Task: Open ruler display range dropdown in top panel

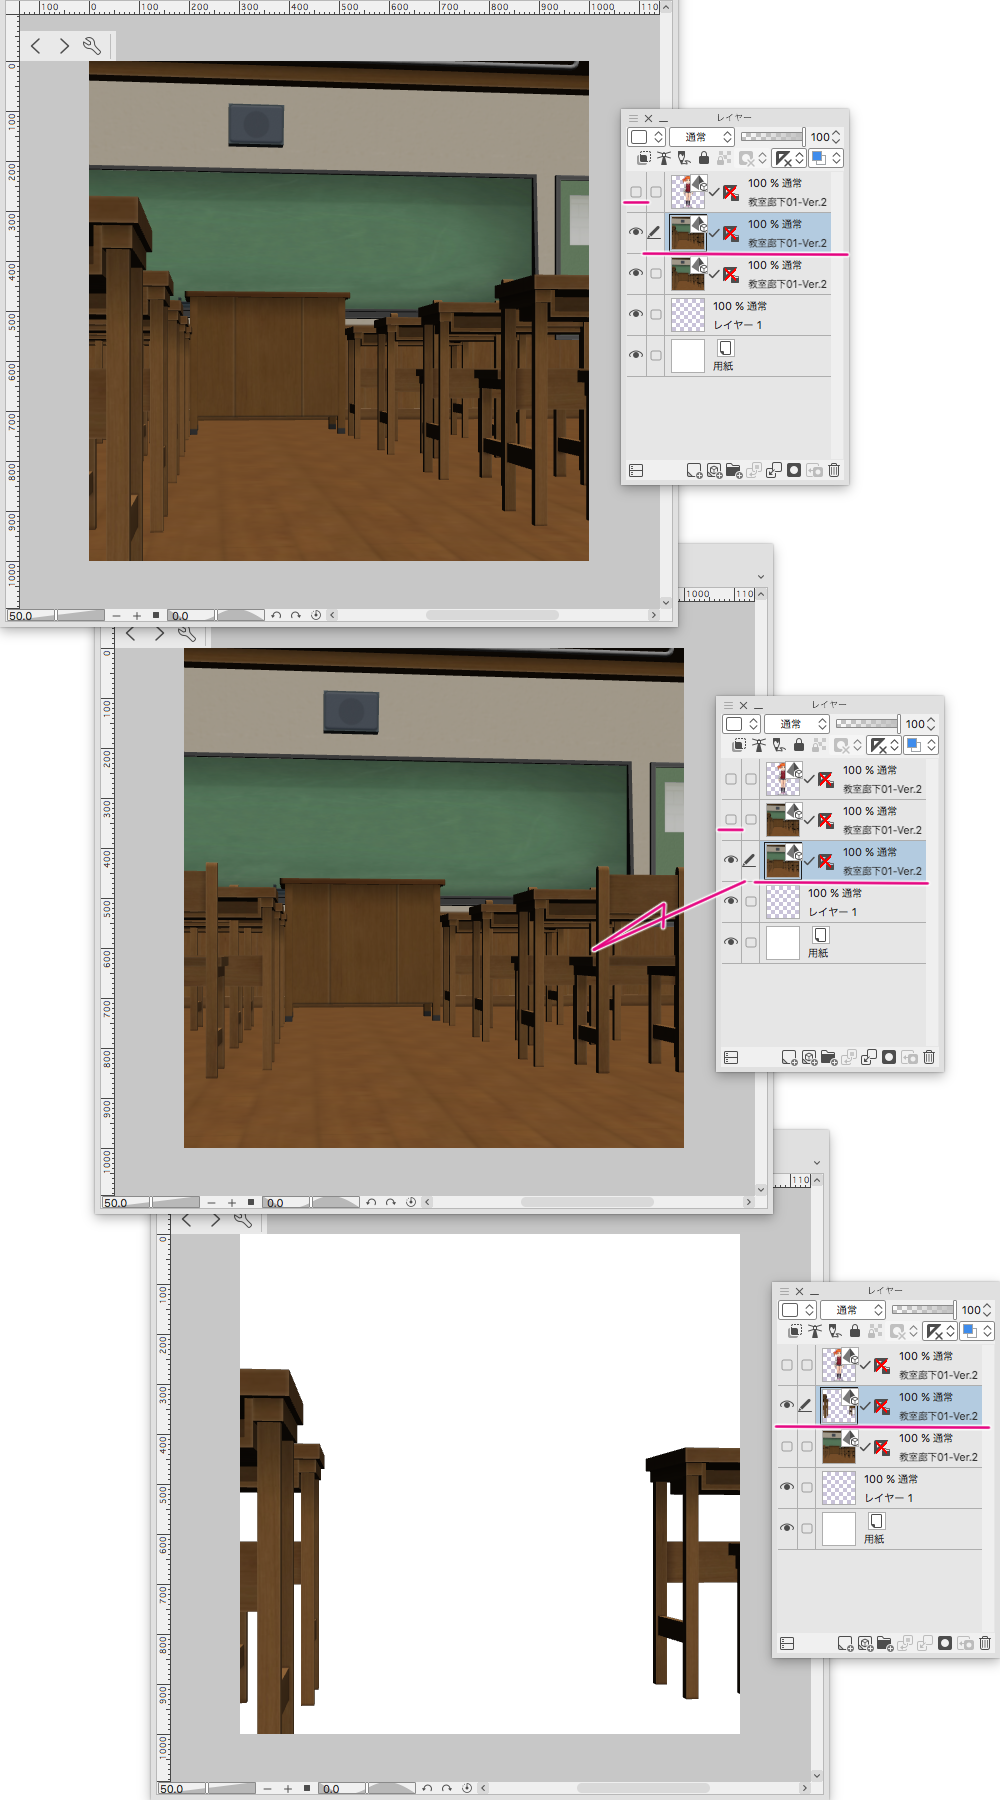Action: (x=789, y=158)
